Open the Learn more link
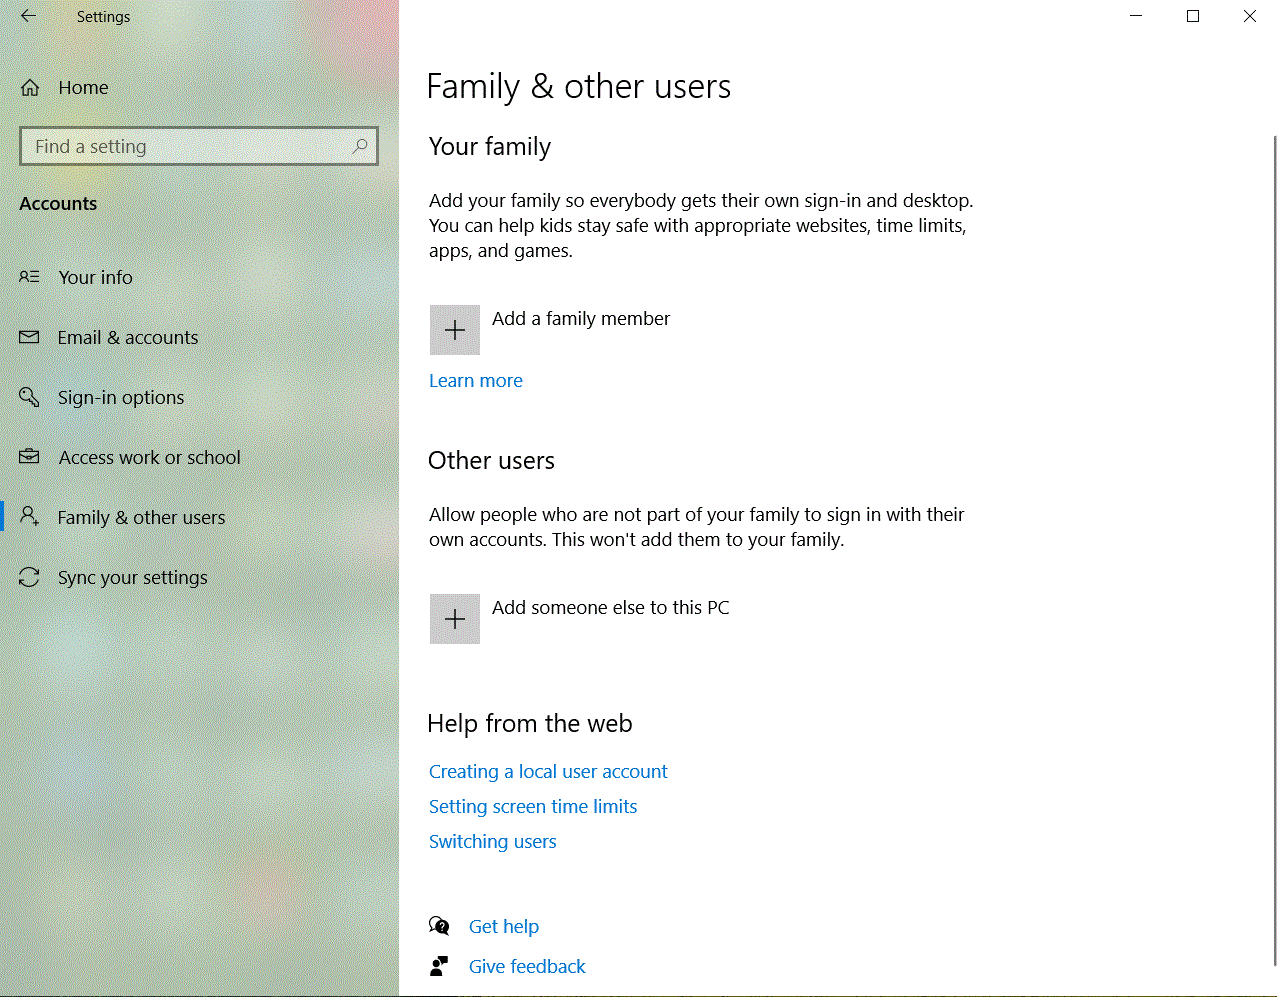Viewport: 1277px width, 997px height. [x=476, y=381]
